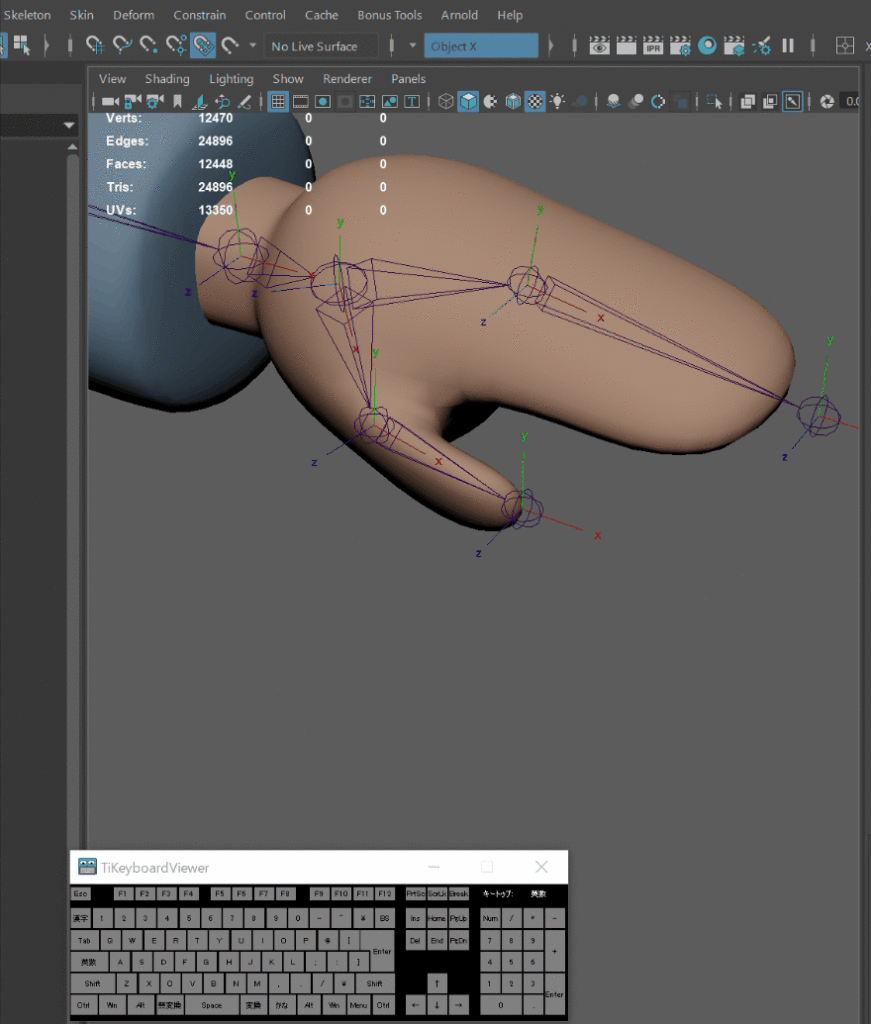The width and height of the screenshot is (871, 1024).
Task: Open the Light Editor icon
Action: [761, 45]
